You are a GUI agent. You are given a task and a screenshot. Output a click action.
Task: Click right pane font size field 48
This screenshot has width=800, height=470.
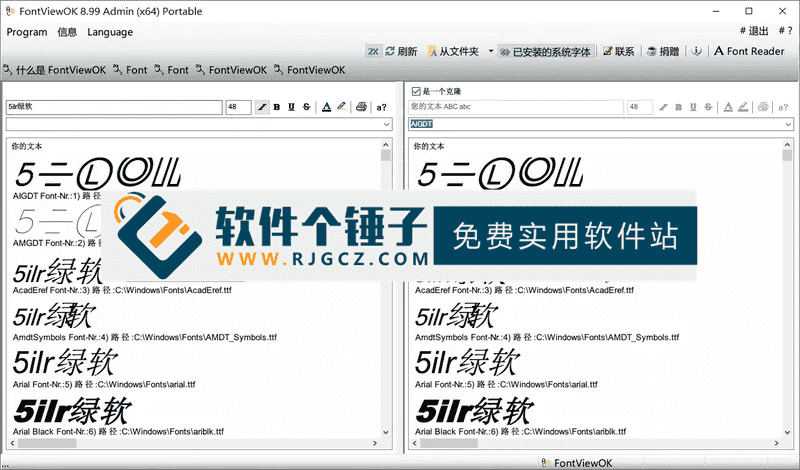(x=640, y=107)
